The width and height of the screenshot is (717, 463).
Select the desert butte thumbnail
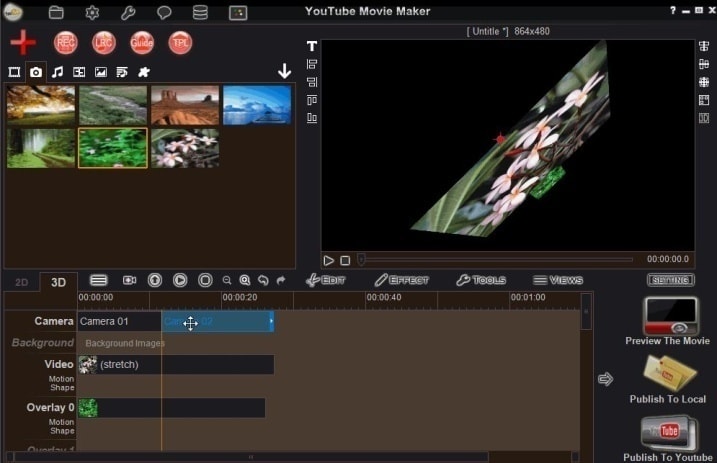point(185,105)
